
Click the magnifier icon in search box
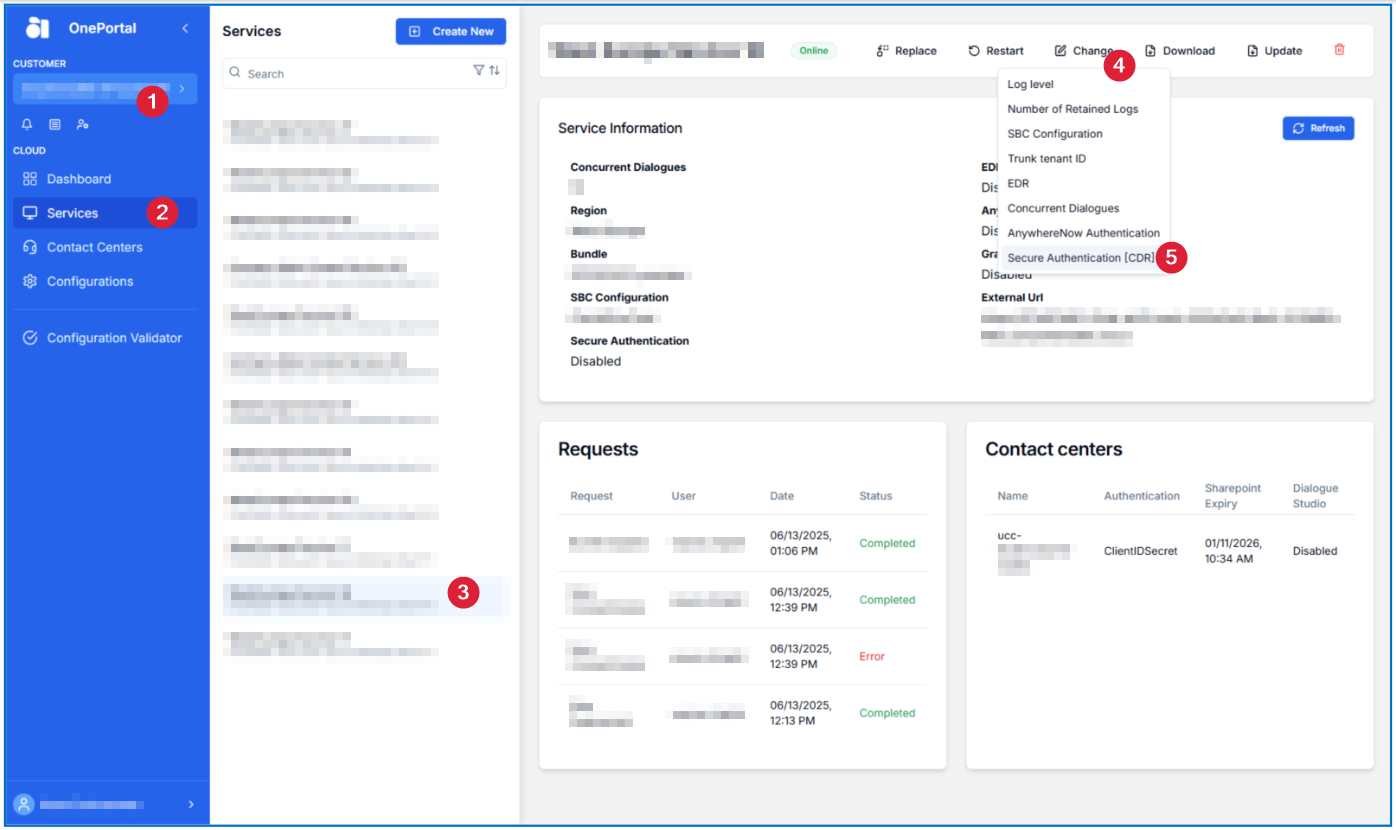click(x=235, y=73)
